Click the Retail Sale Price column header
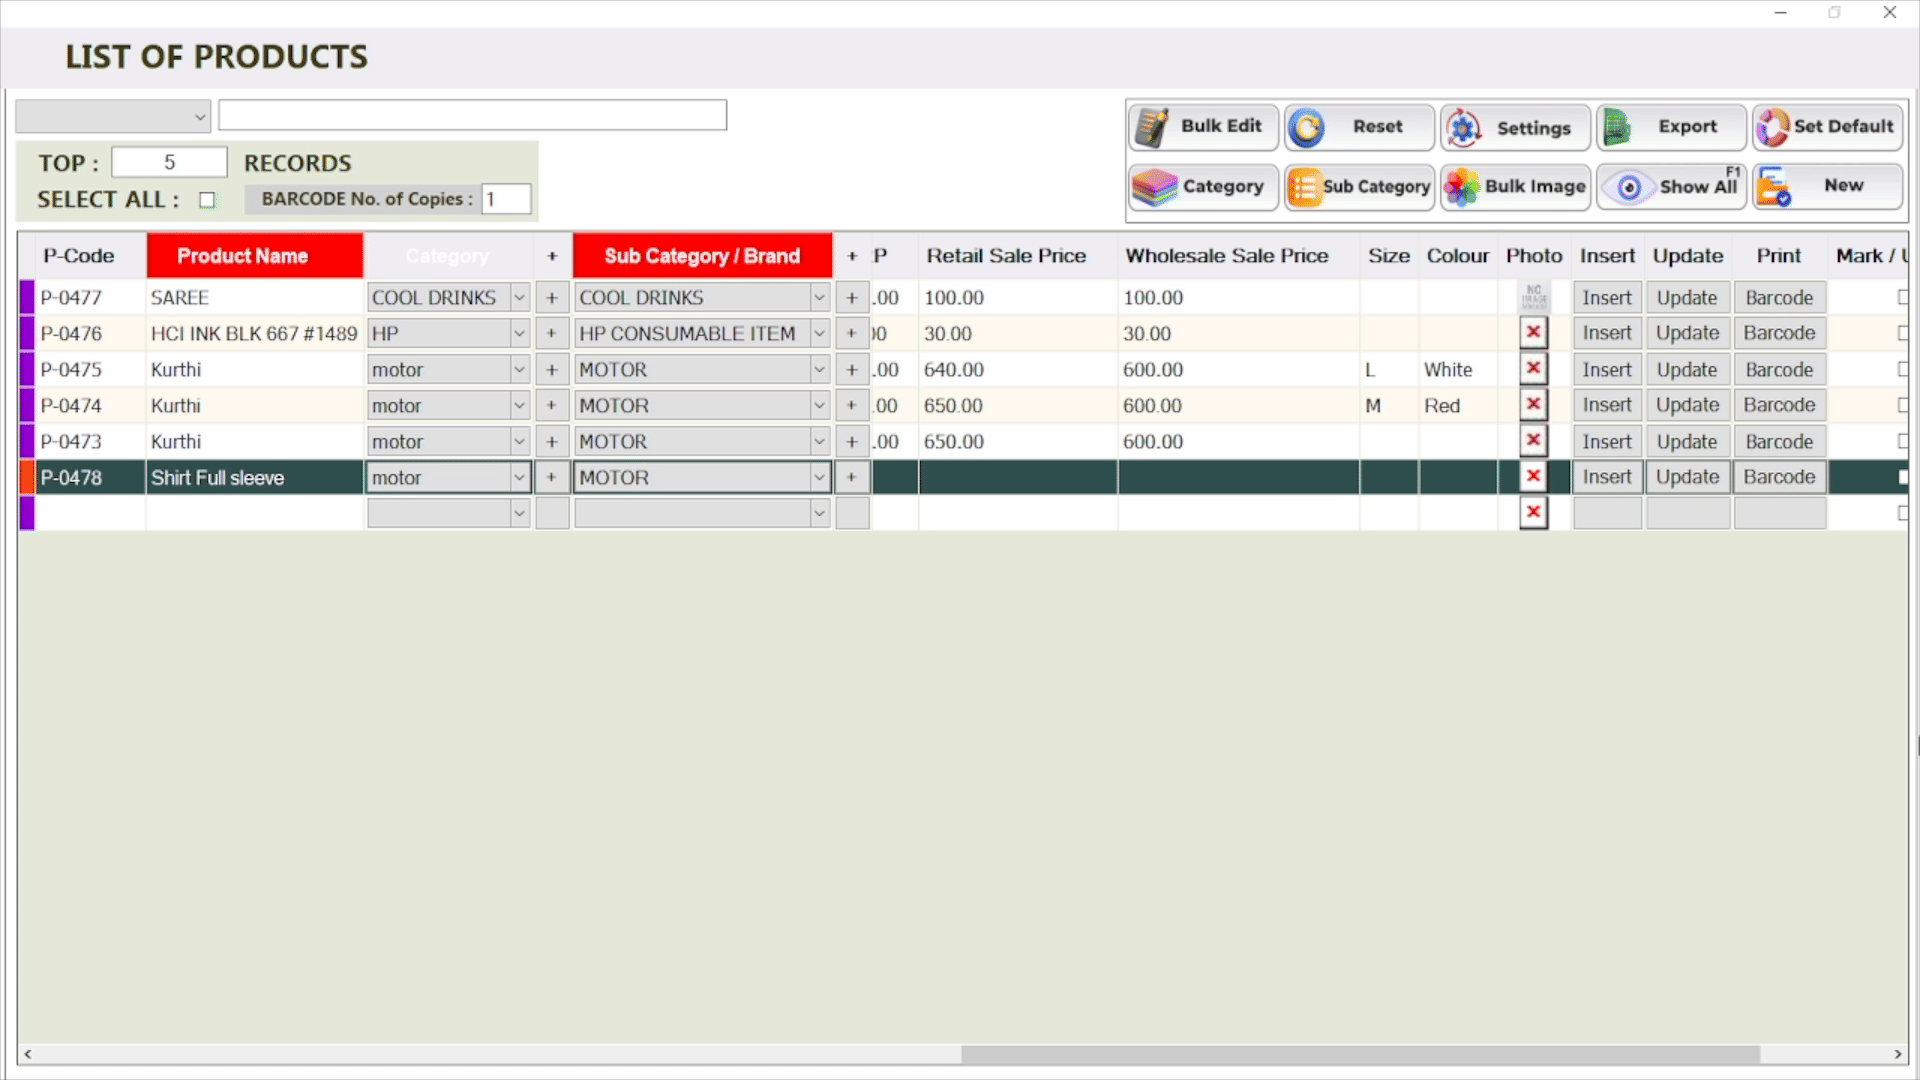This screenshot has height=1080, width=1920. pos(1006,256)
